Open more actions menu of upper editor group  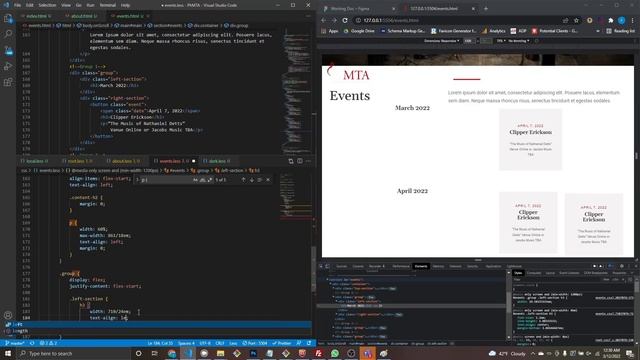point(308,16)
